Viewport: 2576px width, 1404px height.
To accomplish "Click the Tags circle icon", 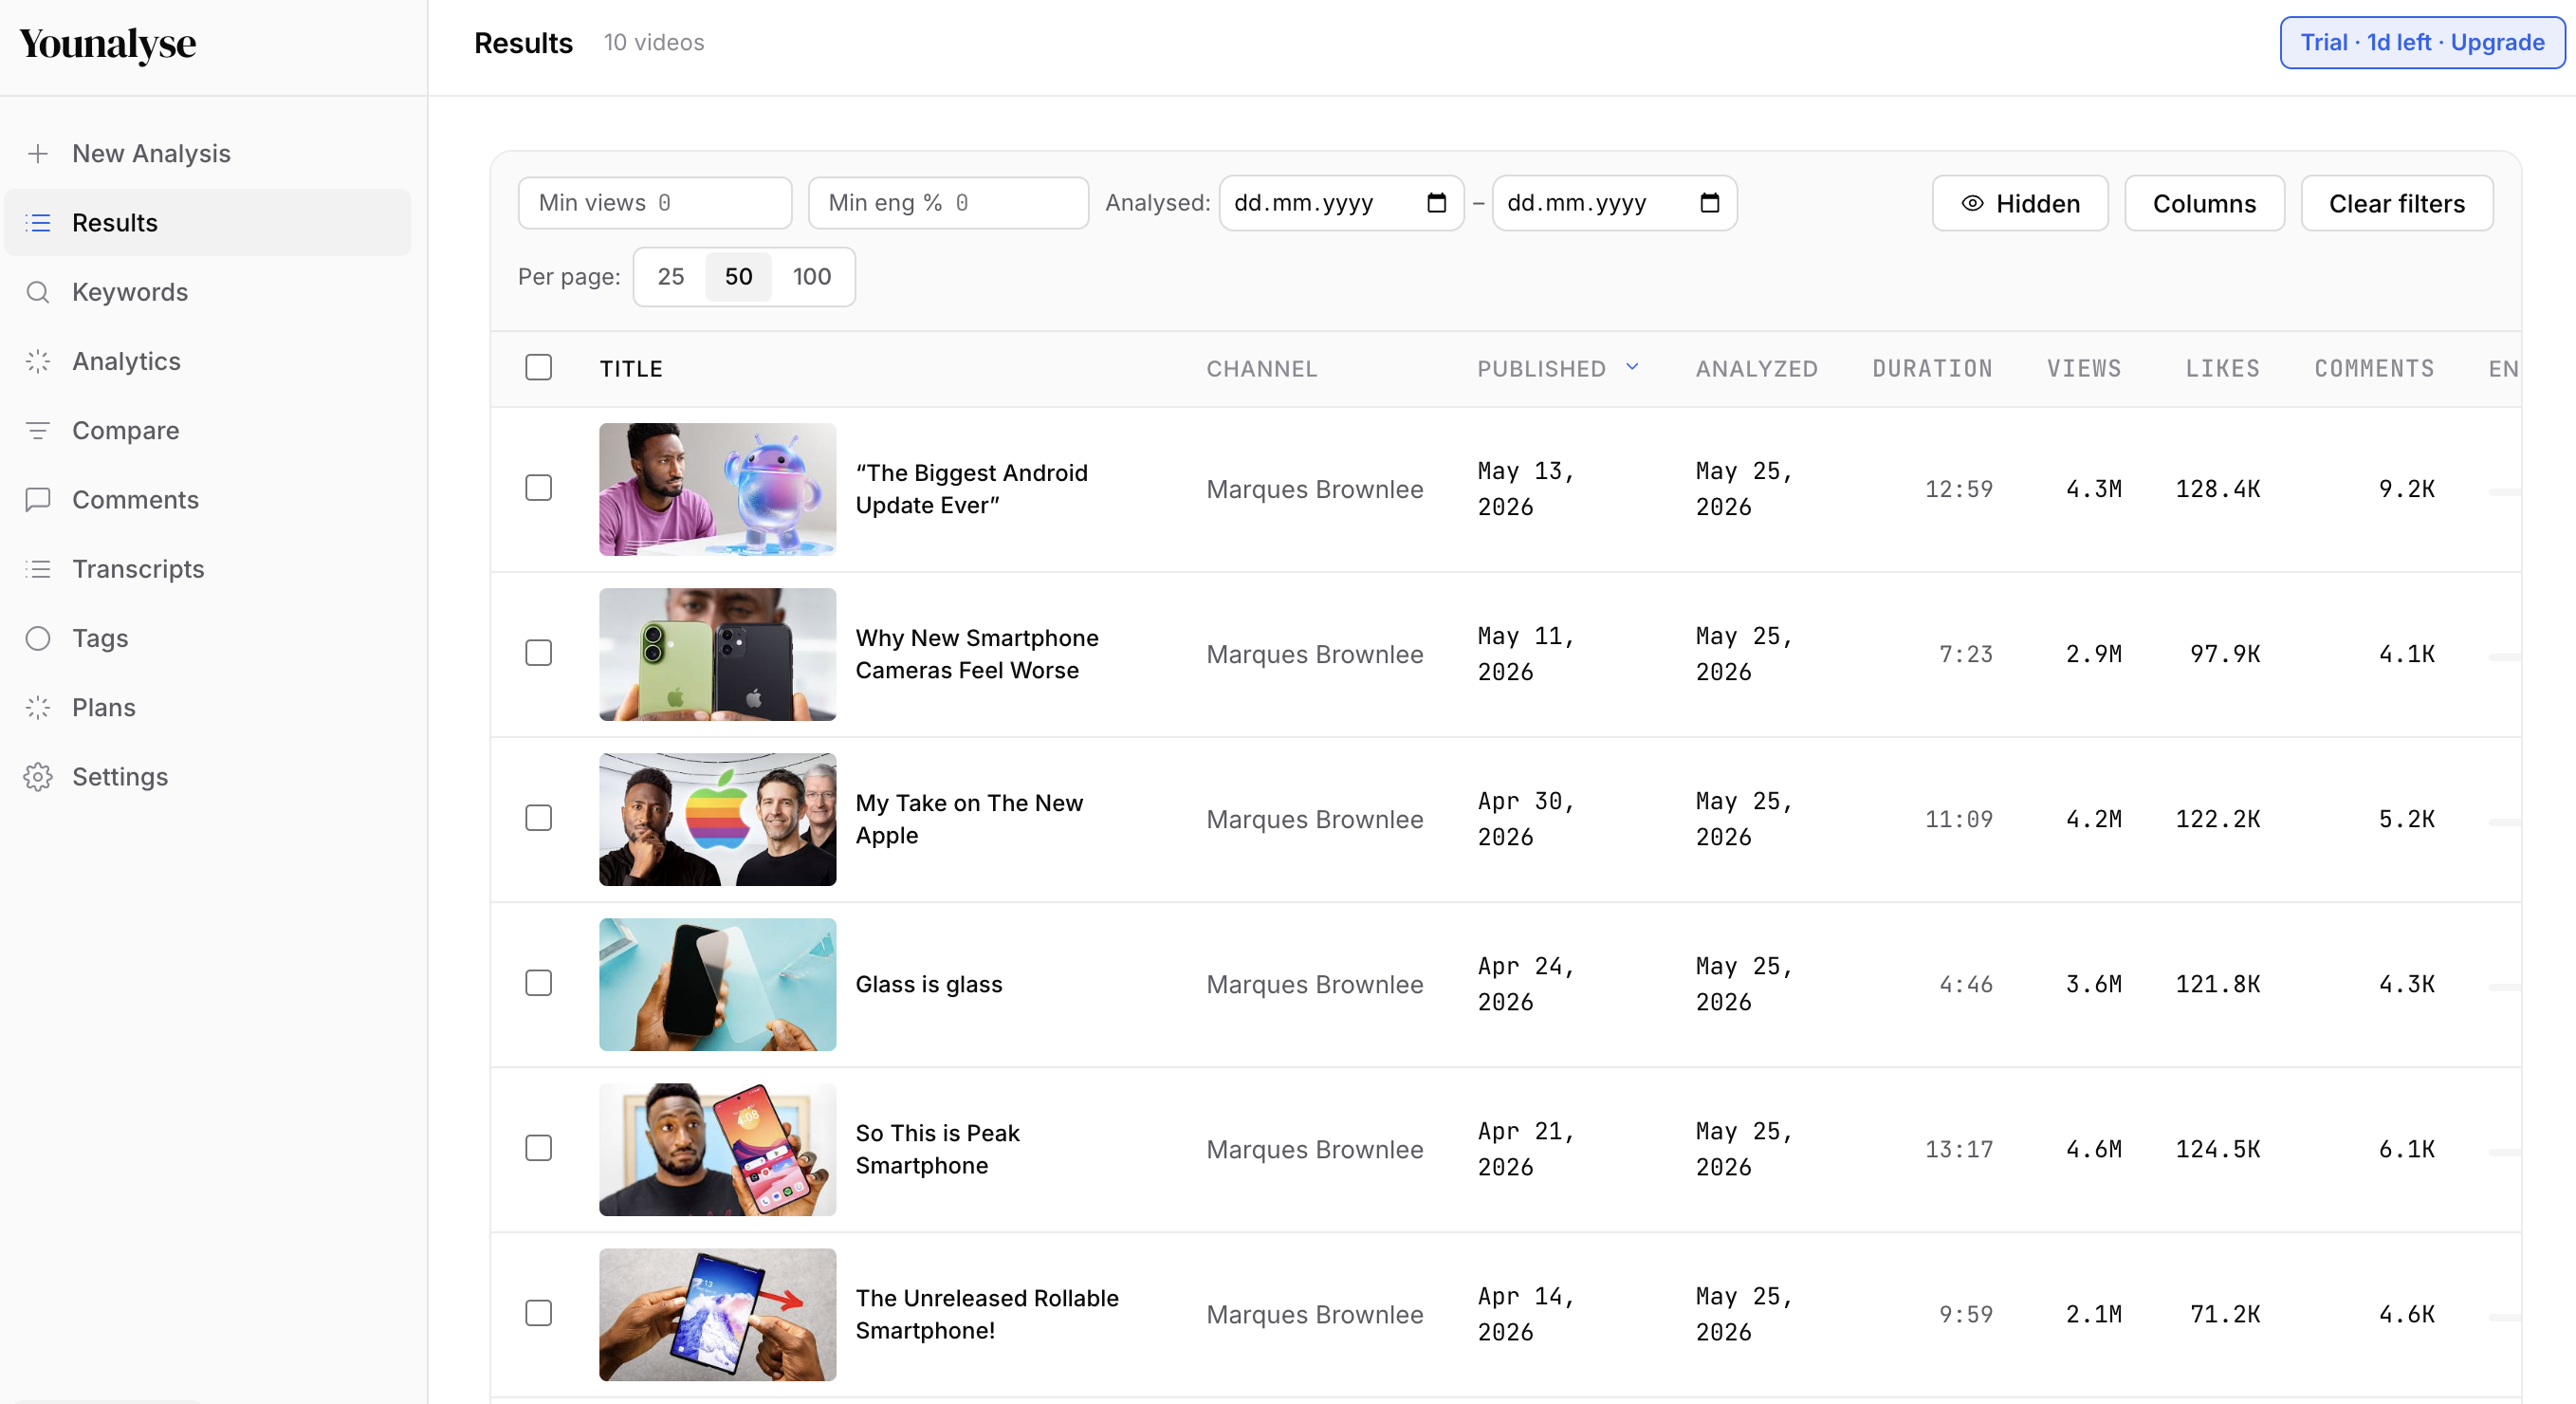I will click(38, 638).
